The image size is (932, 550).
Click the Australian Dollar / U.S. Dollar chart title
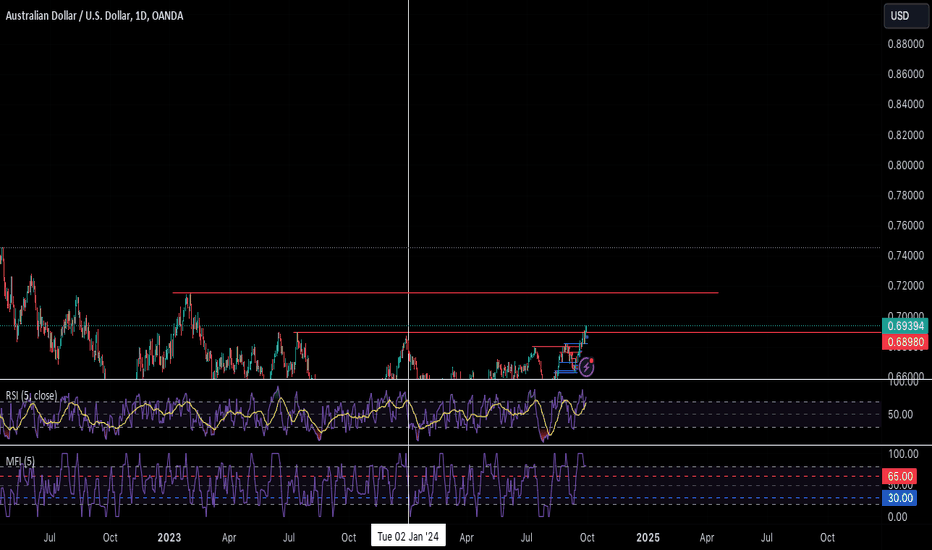click(95, 16)
